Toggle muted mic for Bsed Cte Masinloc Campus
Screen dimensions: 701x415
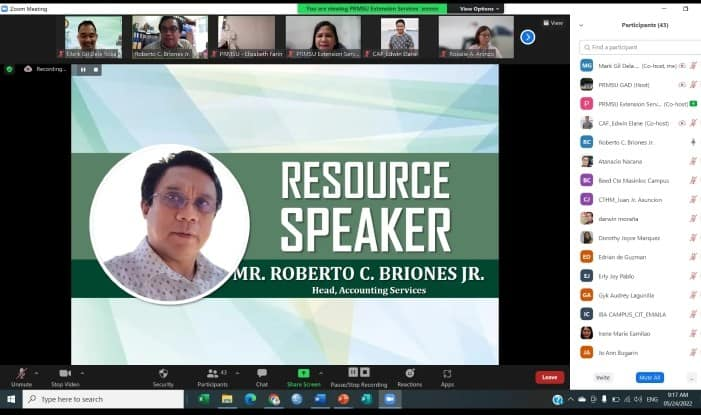coord(693,181)
